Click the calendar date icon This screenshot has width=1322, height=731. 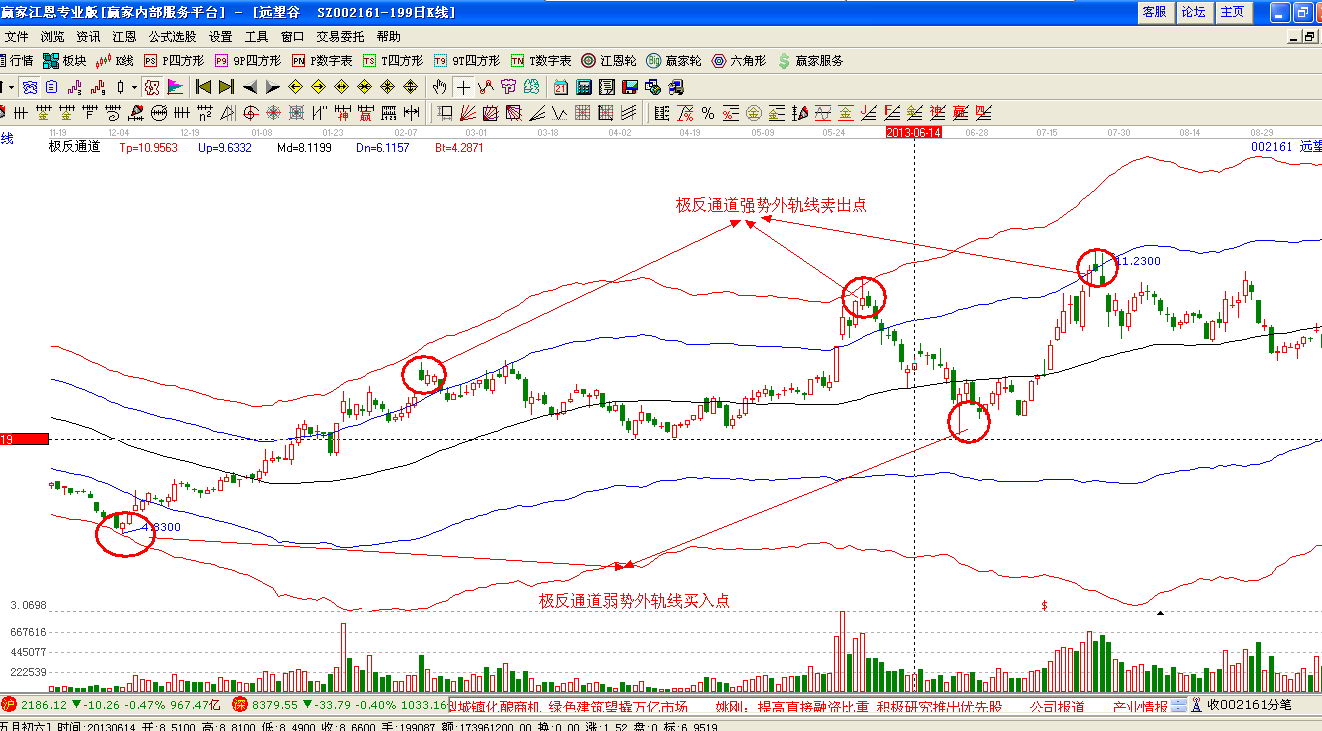point(561,87)
